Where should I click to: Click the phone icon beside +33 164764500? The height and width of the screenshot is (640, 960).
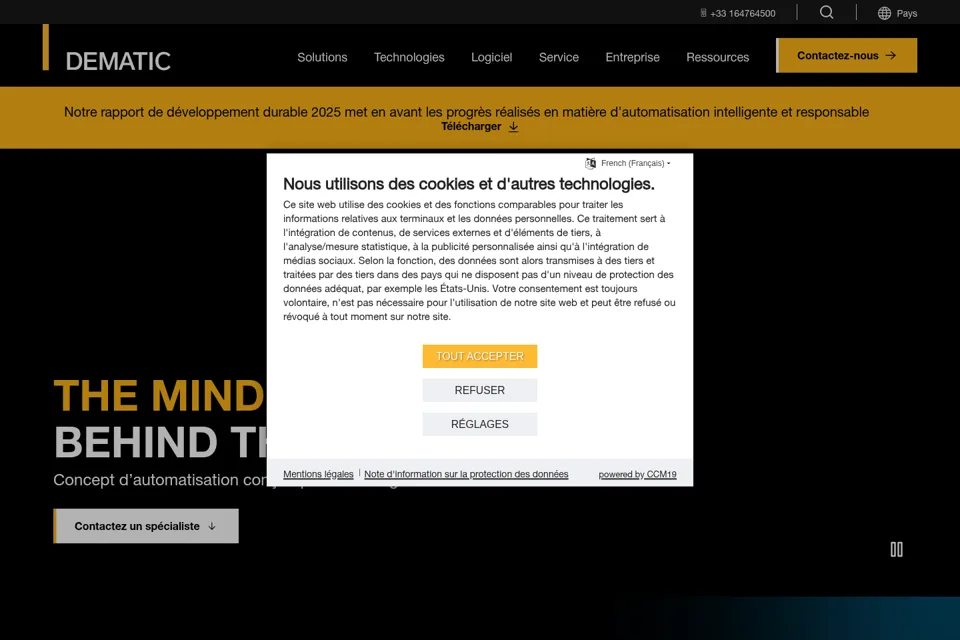coord(703,13)
